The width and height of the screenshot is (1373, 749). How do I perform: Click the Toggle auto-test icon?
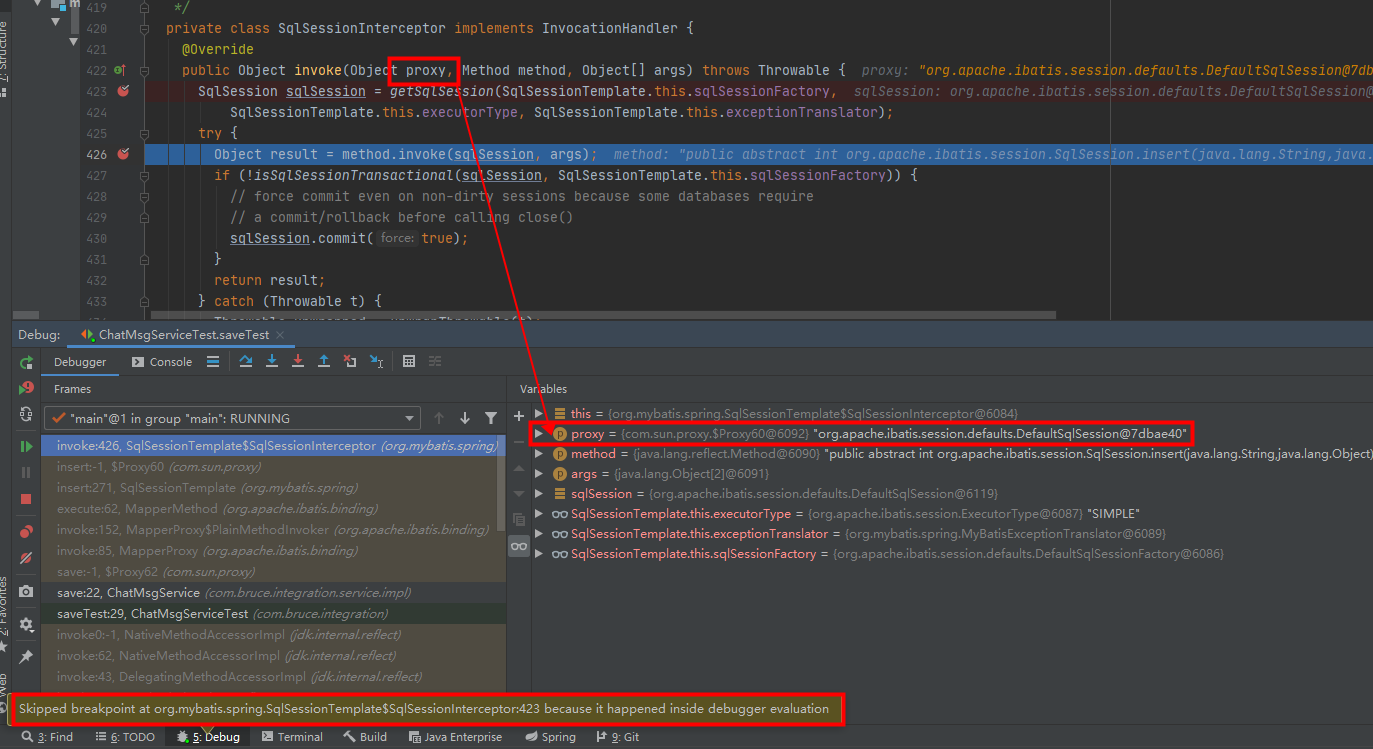click(26, 414)
